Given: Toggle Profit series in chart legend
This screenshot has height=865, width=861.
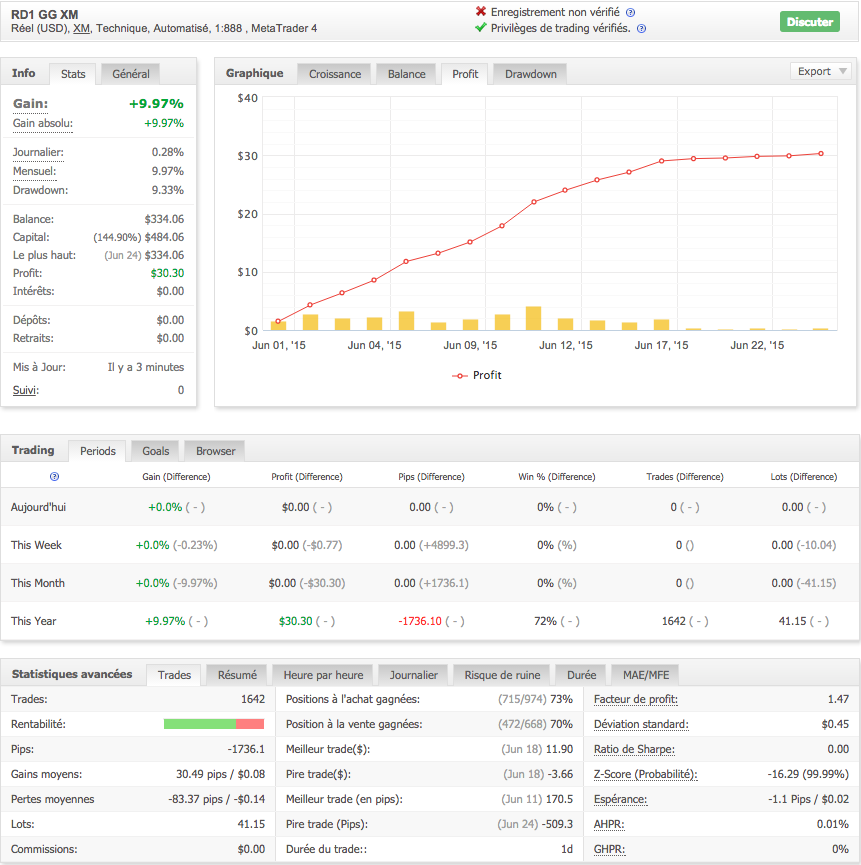Looking at the screenshot, I should click(477, 375).
